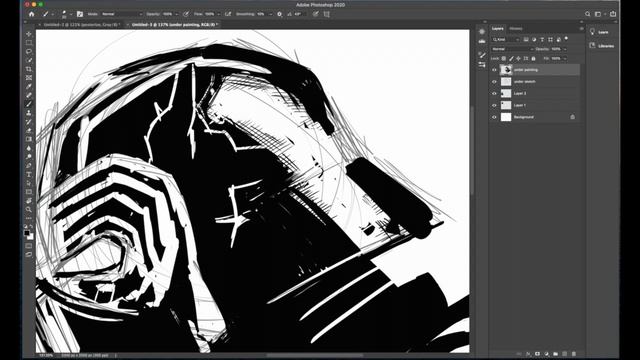
Task: Swap foreground and background colors
Action: coord(31,227)
